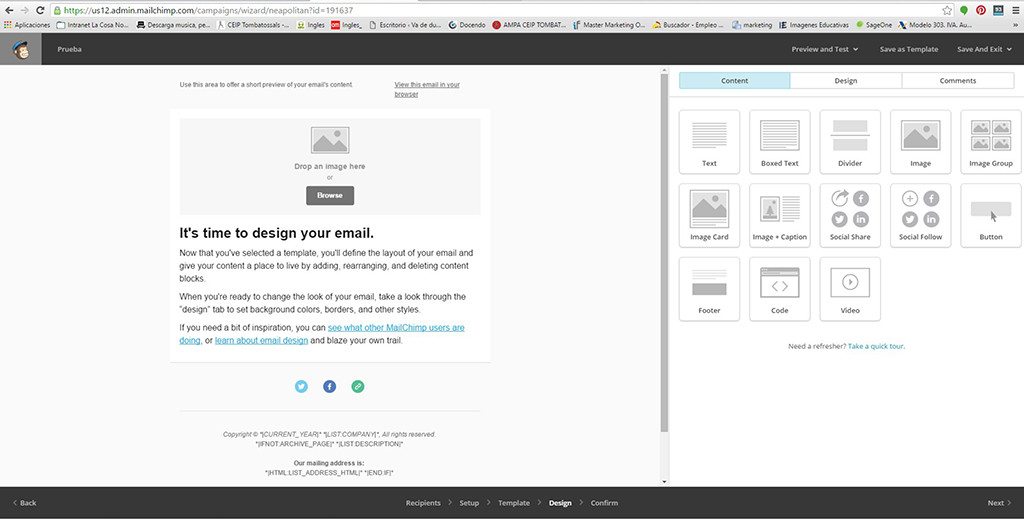The image size is (1024, 519).
Task: Reload the page with browser refresh icon
Action: [40, 10]
